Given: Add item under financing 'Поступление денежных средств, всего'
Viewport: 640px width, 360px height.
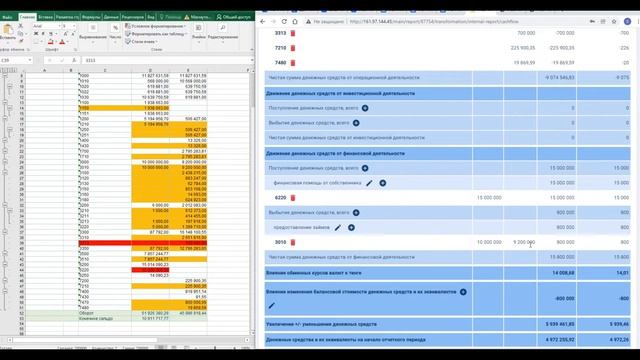Looking at the screenshot, I should (365, 168).
